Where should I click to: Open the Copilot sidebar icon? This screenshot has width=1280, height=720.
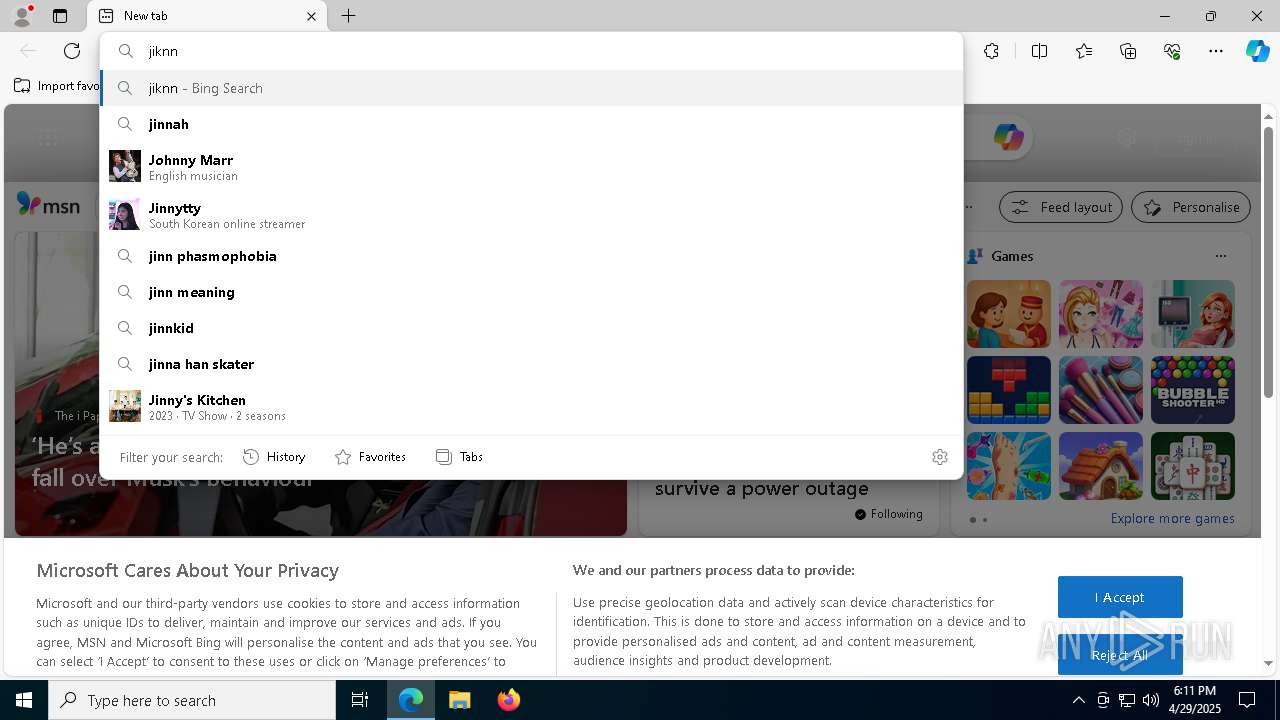1257,51
